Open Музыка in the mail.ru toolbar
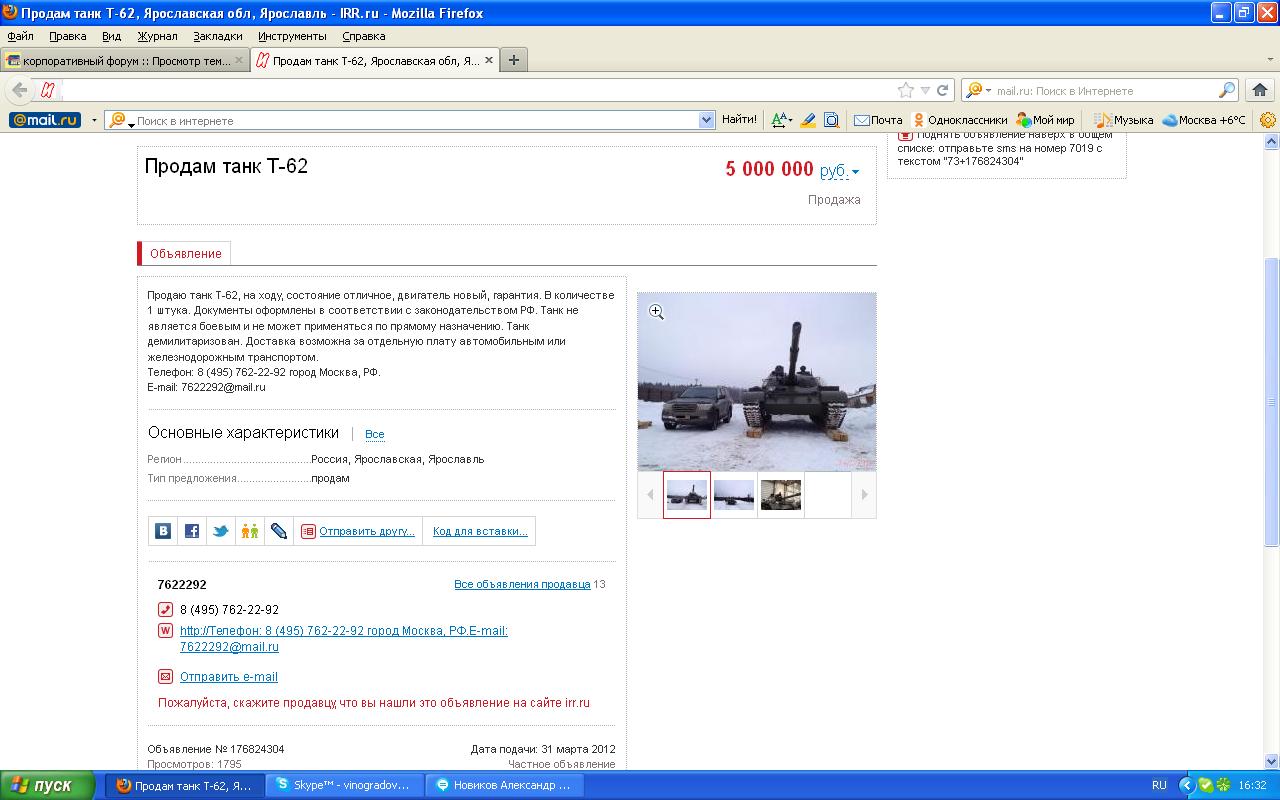 click(x=1124, y=120)
